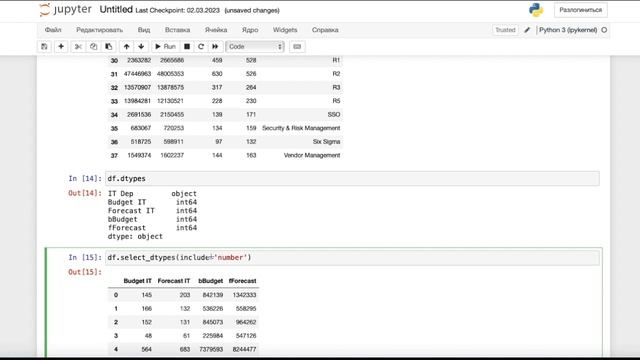
Task: Run the selected cell
Action: pyautogui.click(x=165, y=47)
